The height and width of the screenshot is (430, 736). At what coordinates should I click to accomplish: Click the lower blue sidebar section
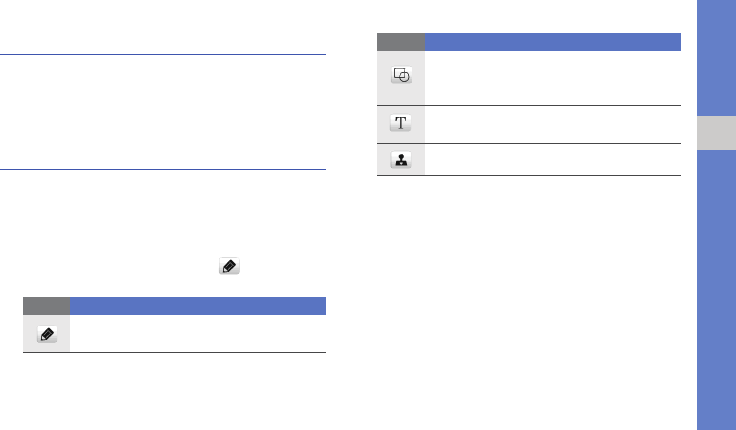pos(716,290)
